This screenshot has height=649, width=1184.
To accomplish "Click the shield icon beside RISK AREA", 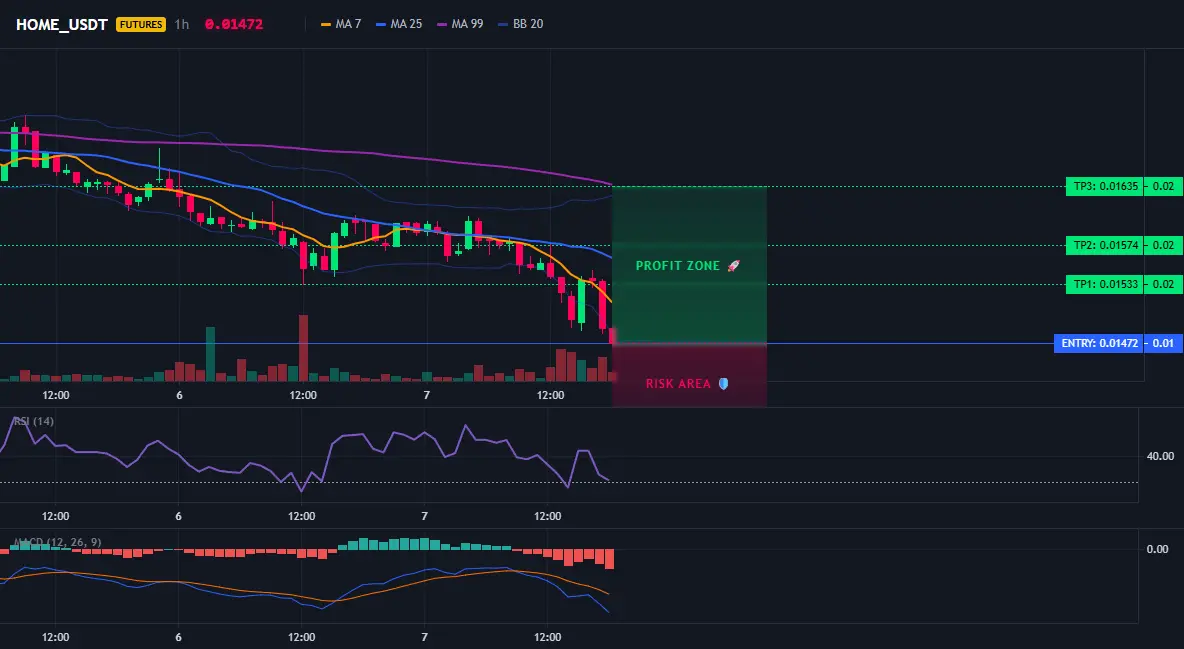I will 723,384.
